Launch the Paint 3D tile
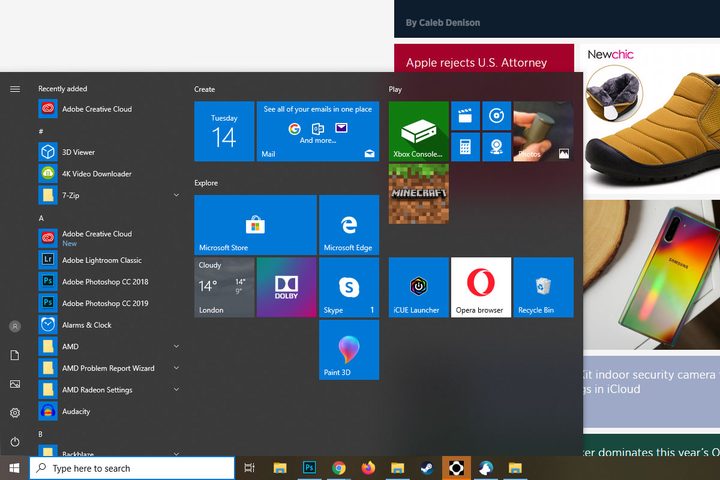 349,350
